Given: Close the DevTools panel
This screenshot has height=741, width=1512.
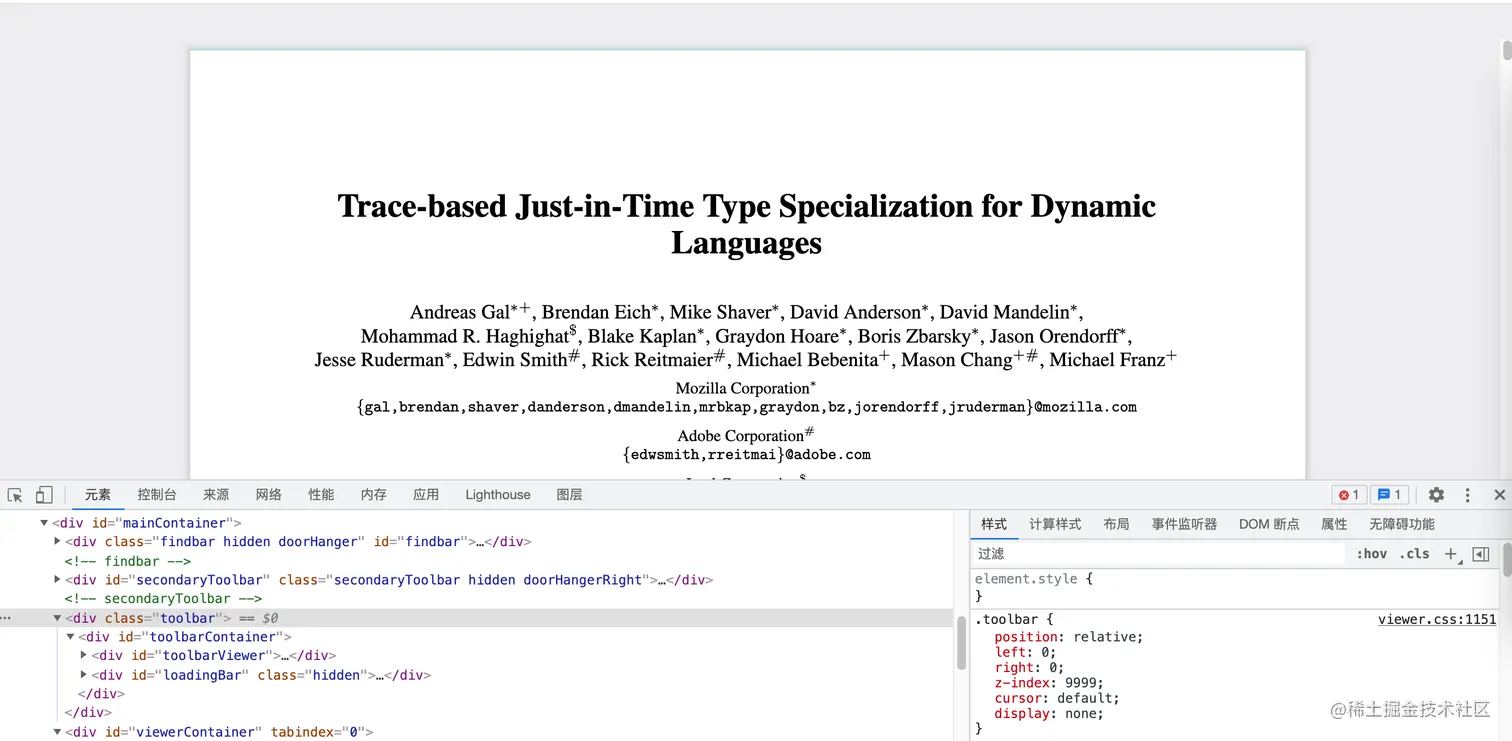Looking at the screenshot, I should (x=1499, y=495).
